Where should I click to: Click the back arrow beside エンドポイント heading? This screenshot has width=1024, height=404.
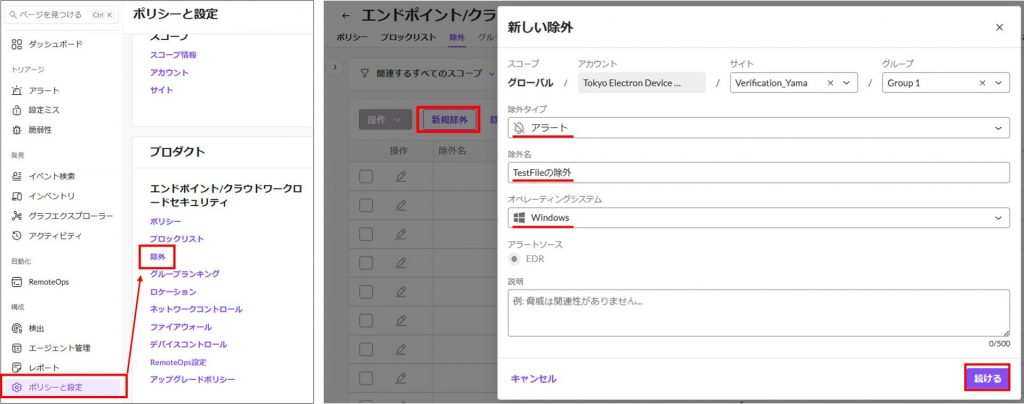click(346, 16)
